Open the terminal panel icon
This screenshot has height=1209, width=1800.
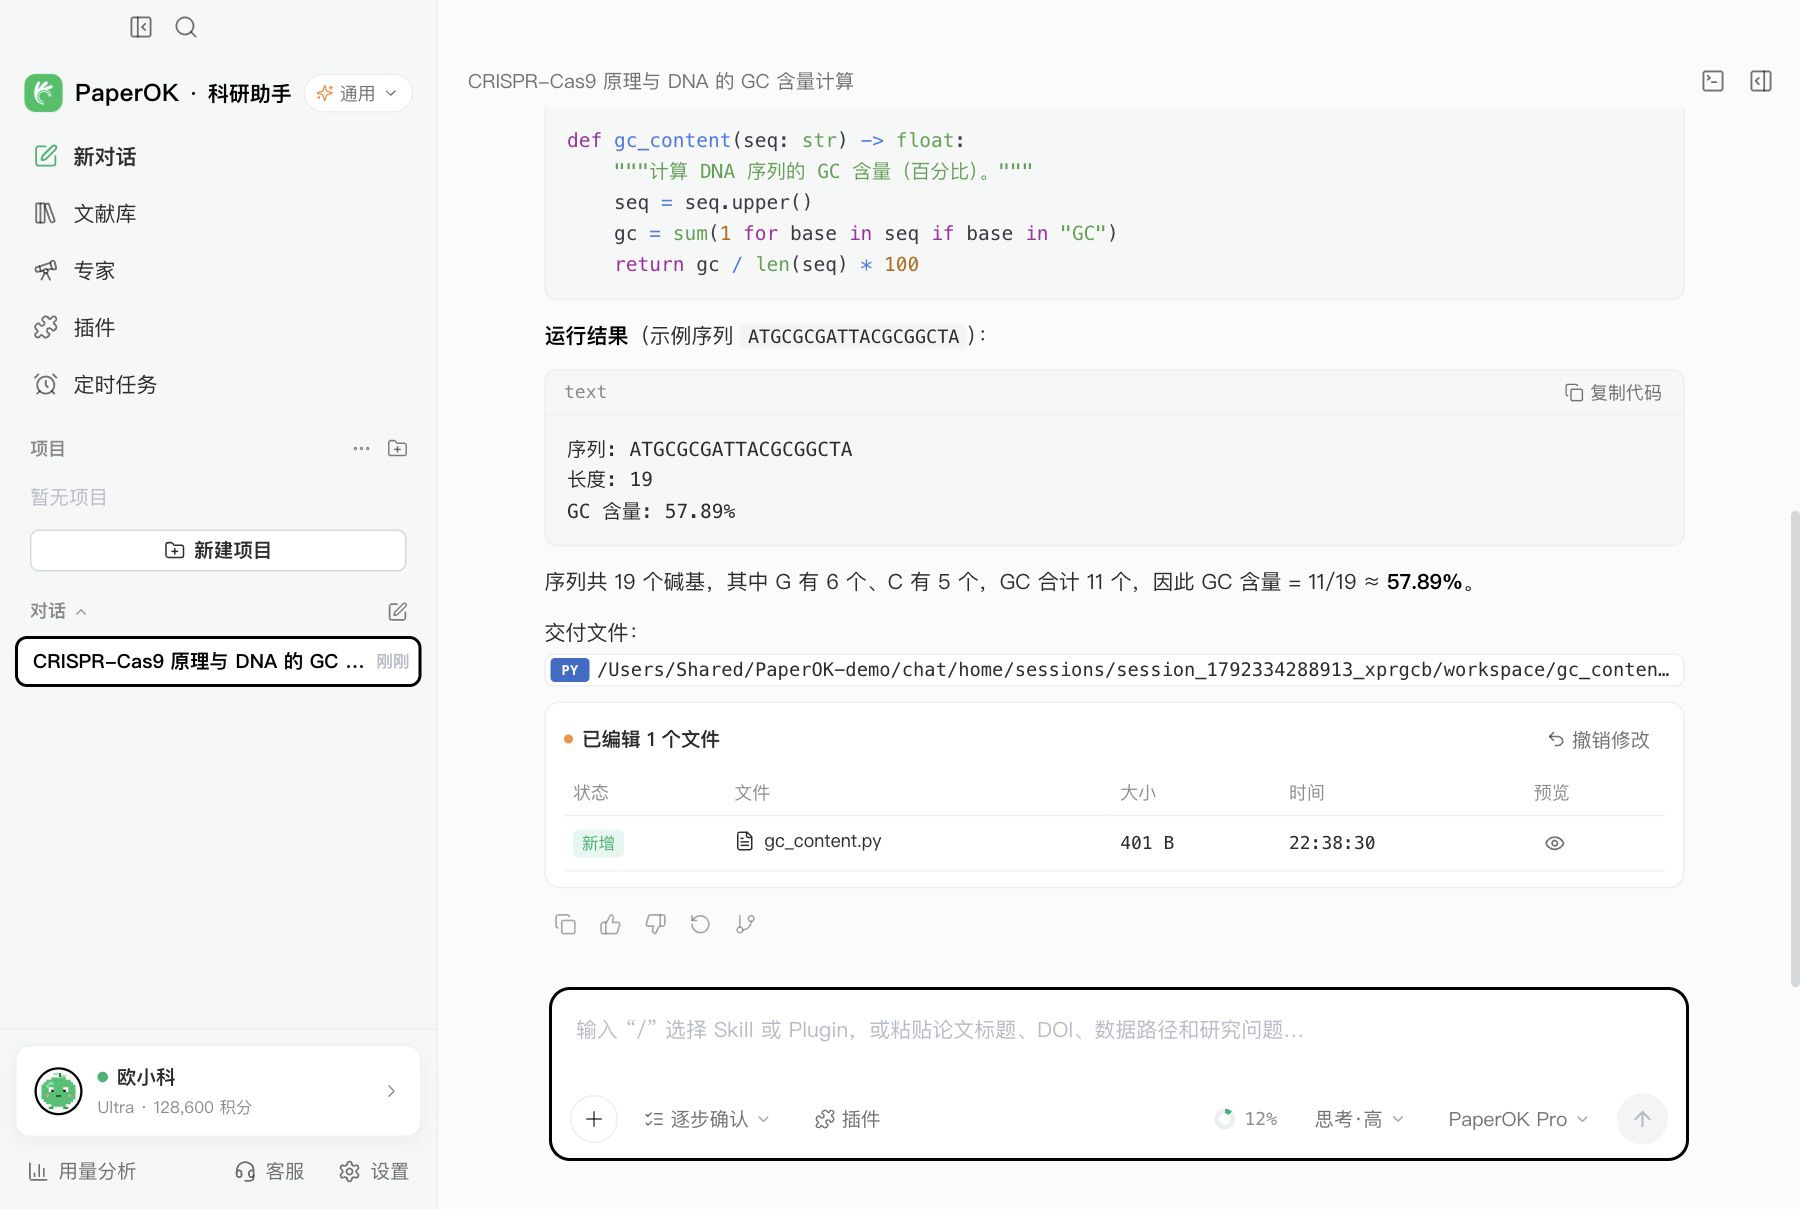pyautogui.click(x=1713, y=81)
